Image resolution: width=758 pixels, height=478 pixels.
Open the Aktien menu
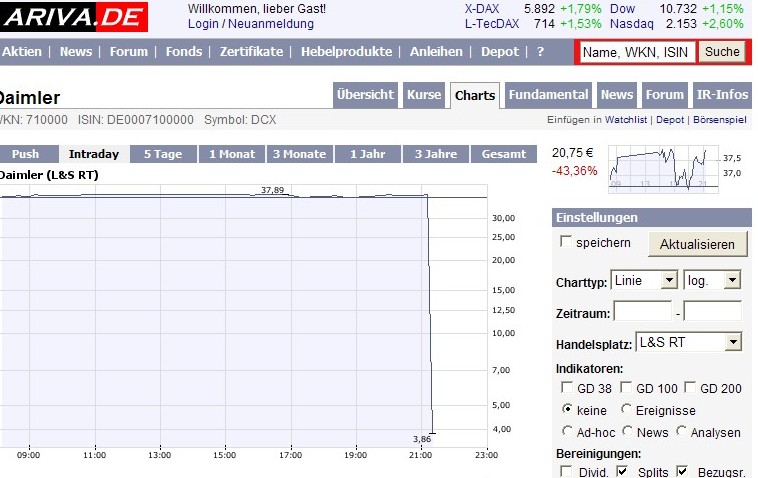point(22,52)
